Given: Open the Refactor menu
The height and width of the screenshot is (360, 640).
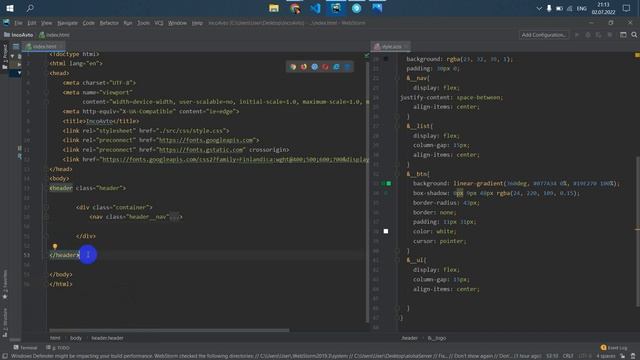Looking at the screenshot, I should point(109,23).
